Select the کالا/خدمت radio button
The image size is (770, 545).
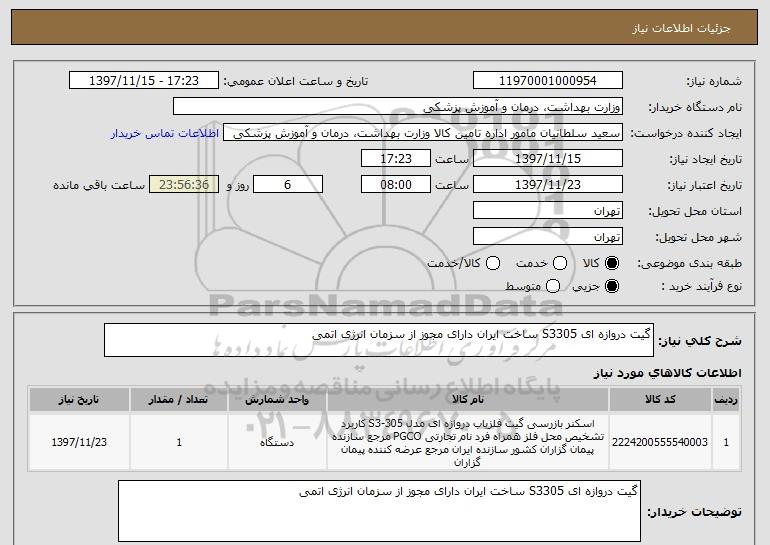pos(493,263)
